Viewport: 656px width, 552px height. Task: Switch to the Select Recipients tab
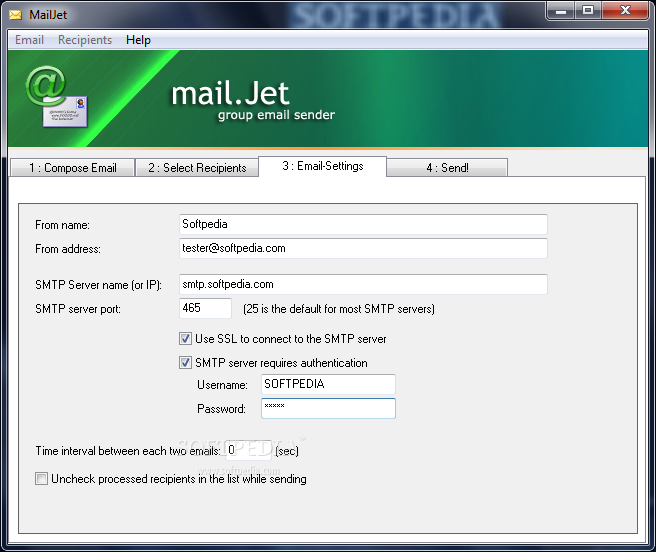tap(197, 168)
